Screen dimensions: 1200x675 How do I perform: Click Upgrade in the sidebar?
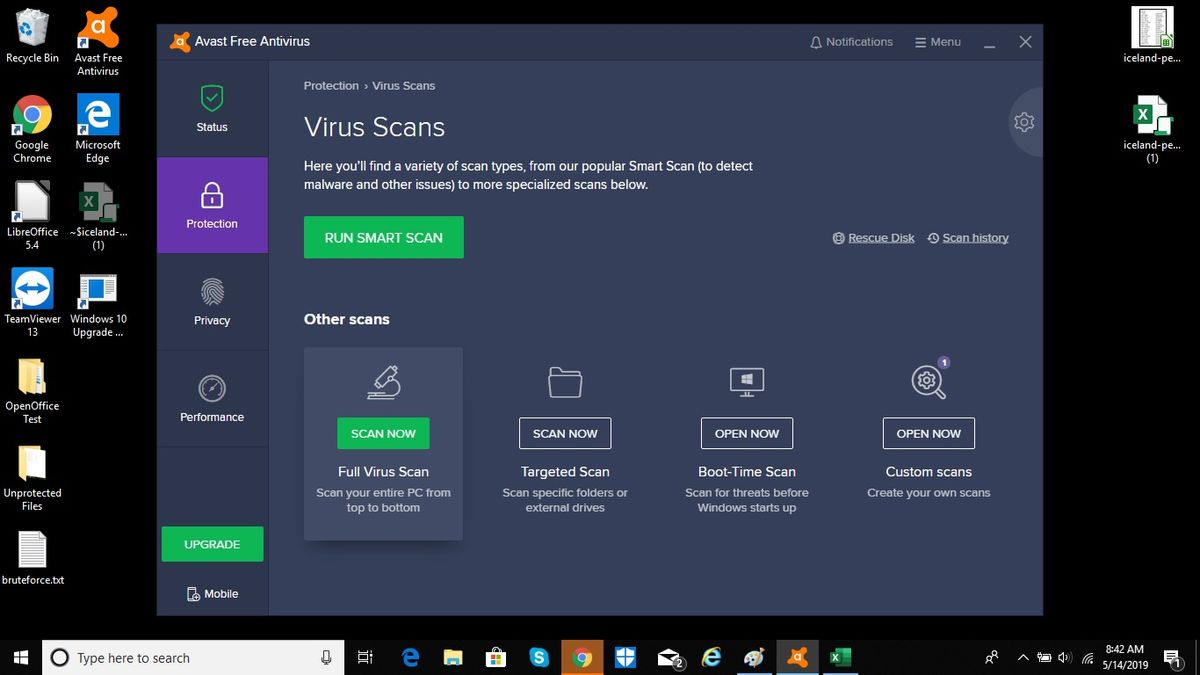click(x=212, y=544)
